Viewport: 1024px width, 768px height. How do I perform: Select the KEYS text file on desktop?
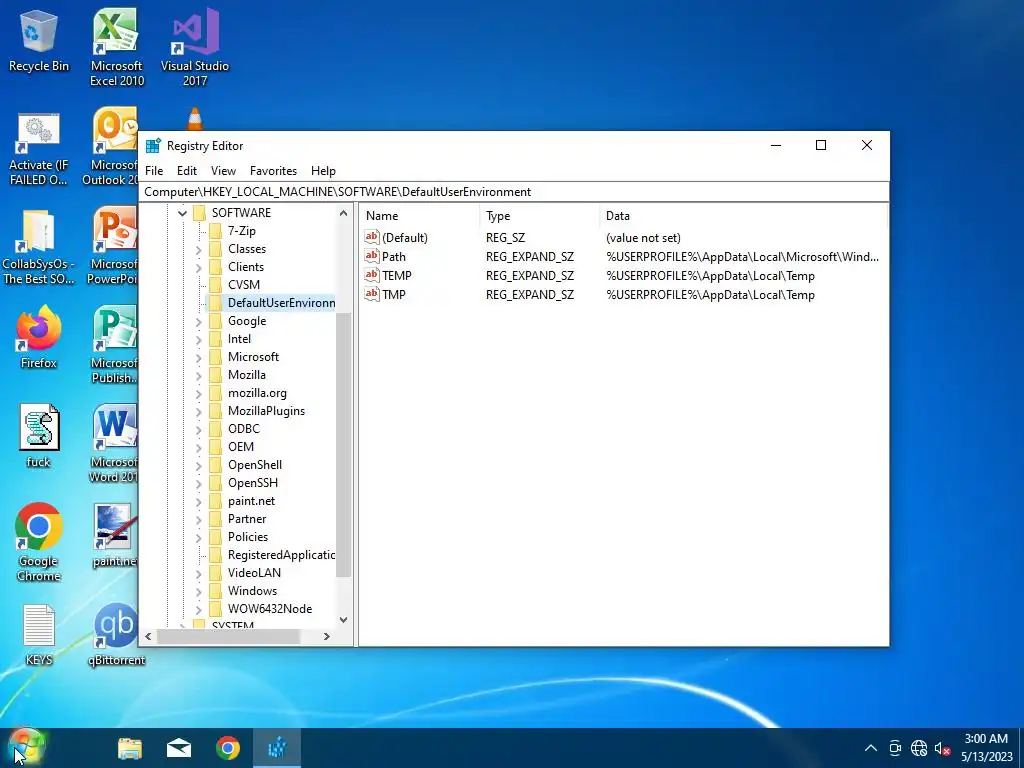tap(39, 635)
